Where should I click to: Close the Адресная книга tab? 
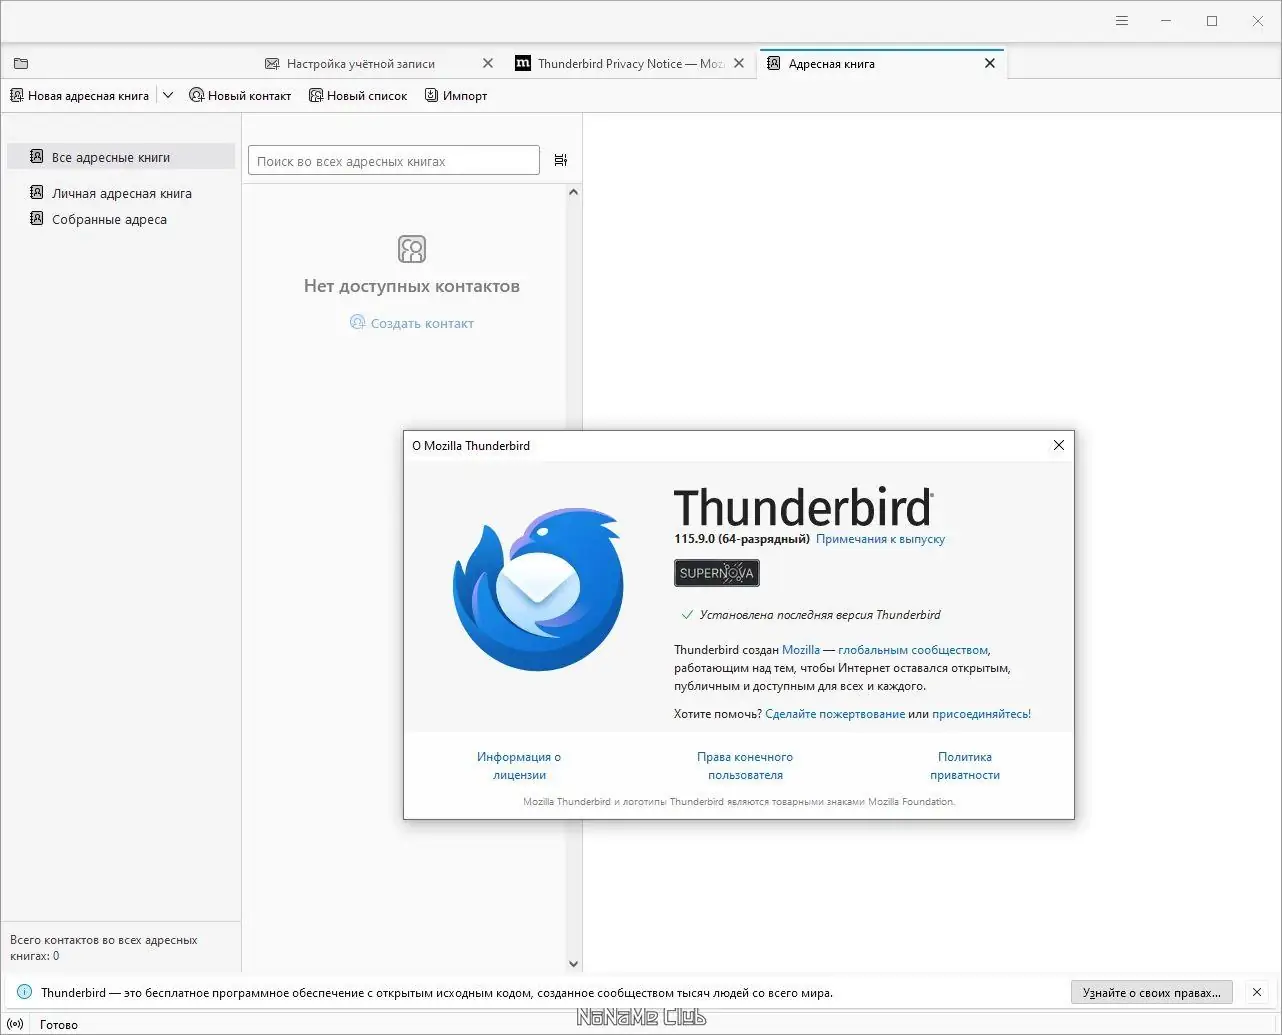coord(990,63)
